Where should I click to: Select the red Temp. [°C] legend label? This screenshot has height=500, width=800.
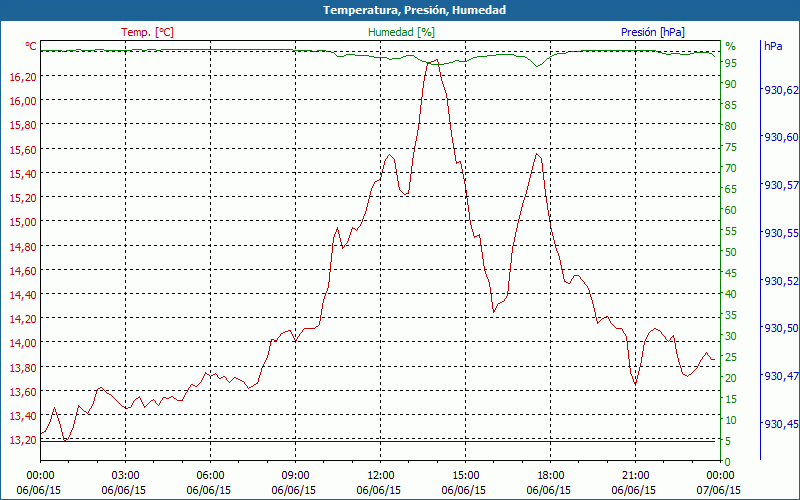[147, 32]
